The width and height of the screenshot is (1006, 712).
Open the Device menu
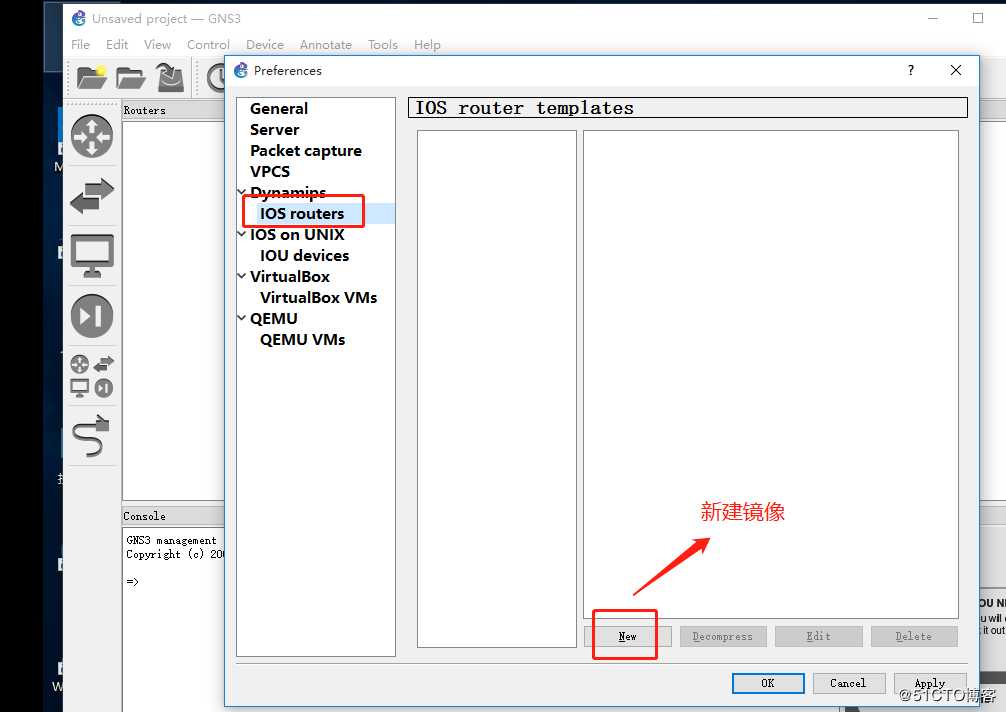tap(264, 44)
